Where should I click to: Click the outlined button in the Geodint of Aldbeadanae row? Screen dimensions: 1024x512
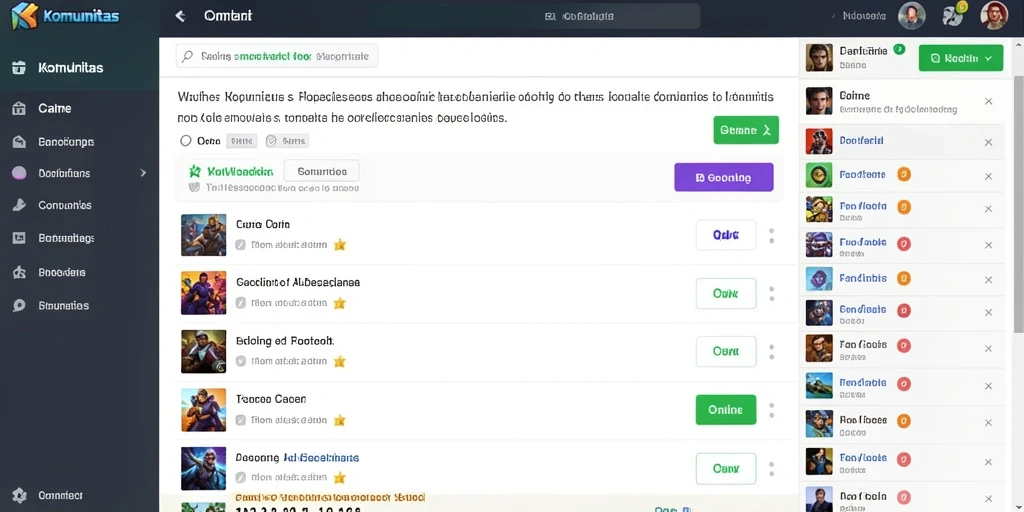coord(726,294)
